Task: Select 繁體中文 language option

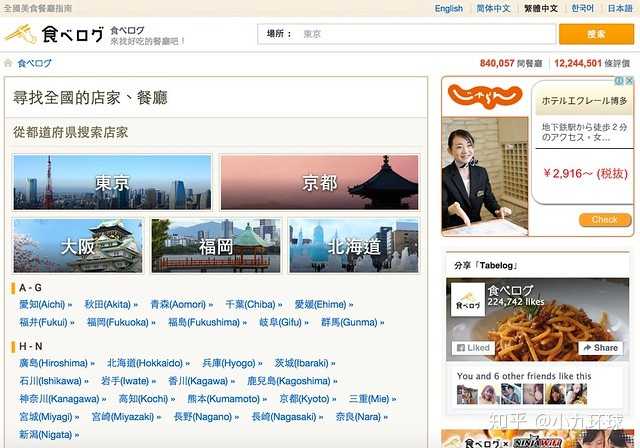Action: (541, 9)
